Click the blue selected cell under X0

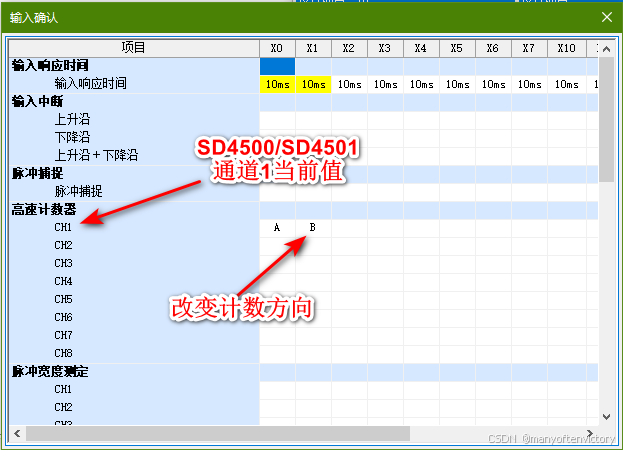click(277, 66)
